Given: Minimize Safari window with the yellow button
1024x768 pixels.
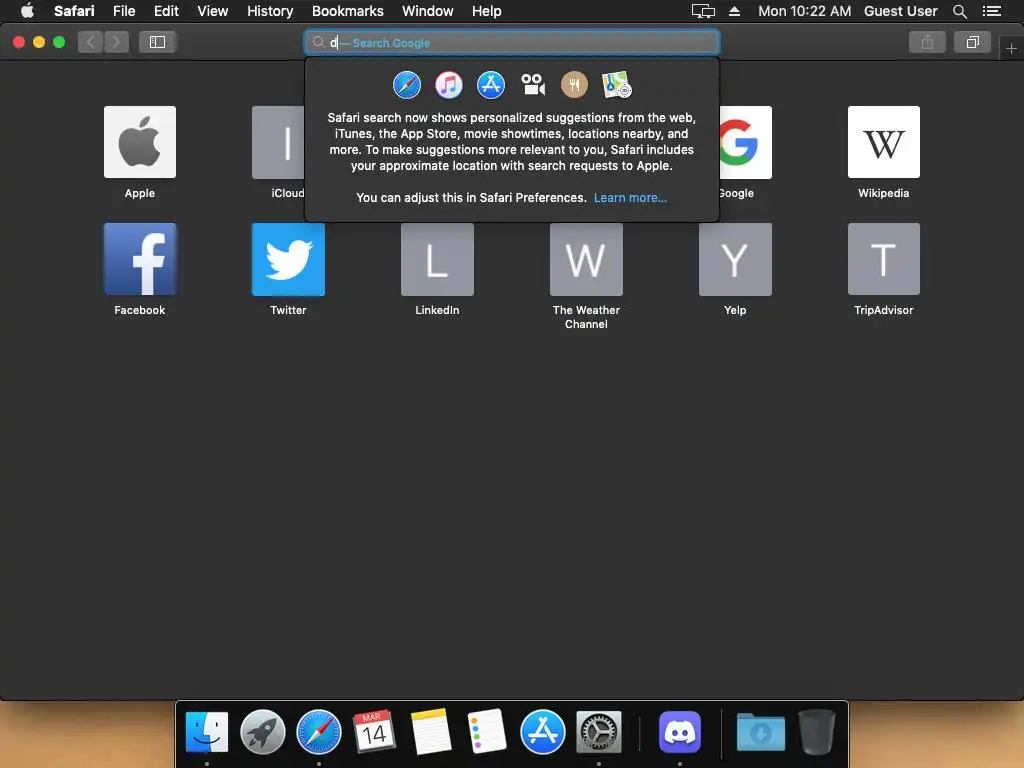Looking at the screenshot, I should (x=39, y=42).
